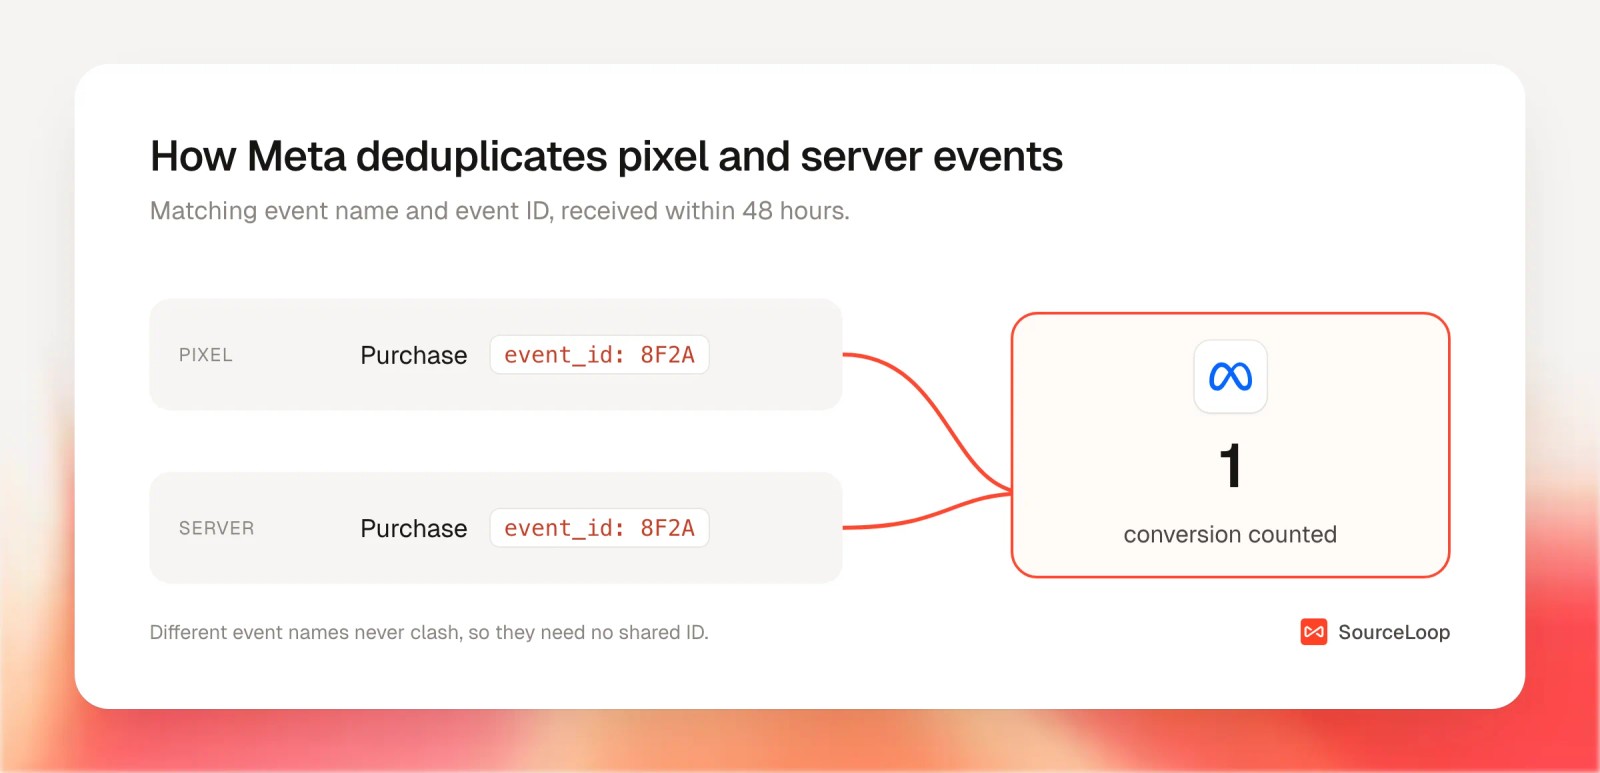Click the 'conversion counted' text
Viewport: 1600px width, 773px height.
coord(1230,535)
